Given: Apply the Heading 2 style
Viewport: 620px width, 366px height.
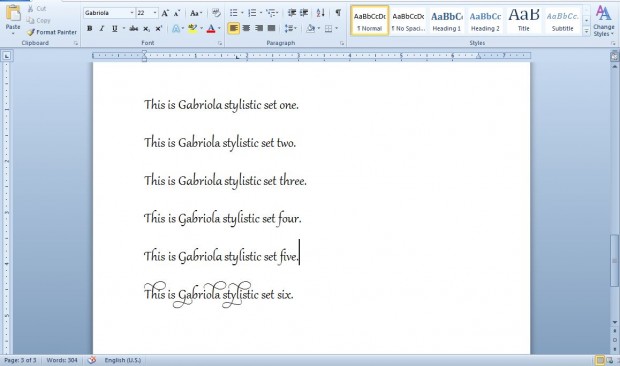Looking at the screenshot, I should coord(485,21).
